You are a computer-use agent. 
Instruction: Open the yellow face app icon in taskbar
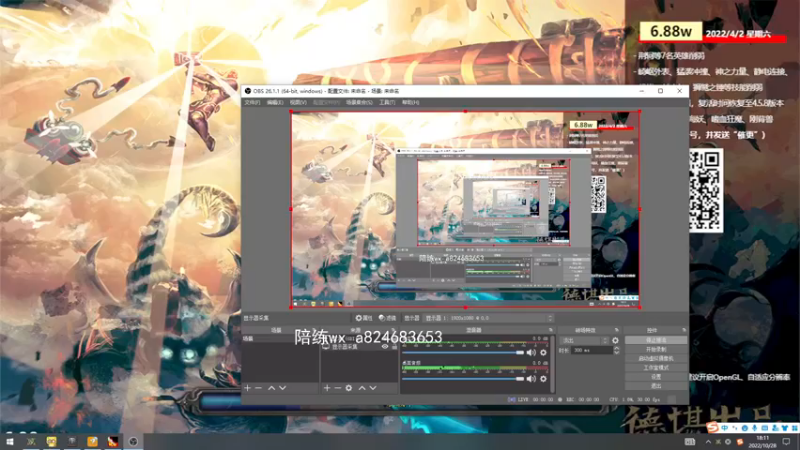click(52, 442)
